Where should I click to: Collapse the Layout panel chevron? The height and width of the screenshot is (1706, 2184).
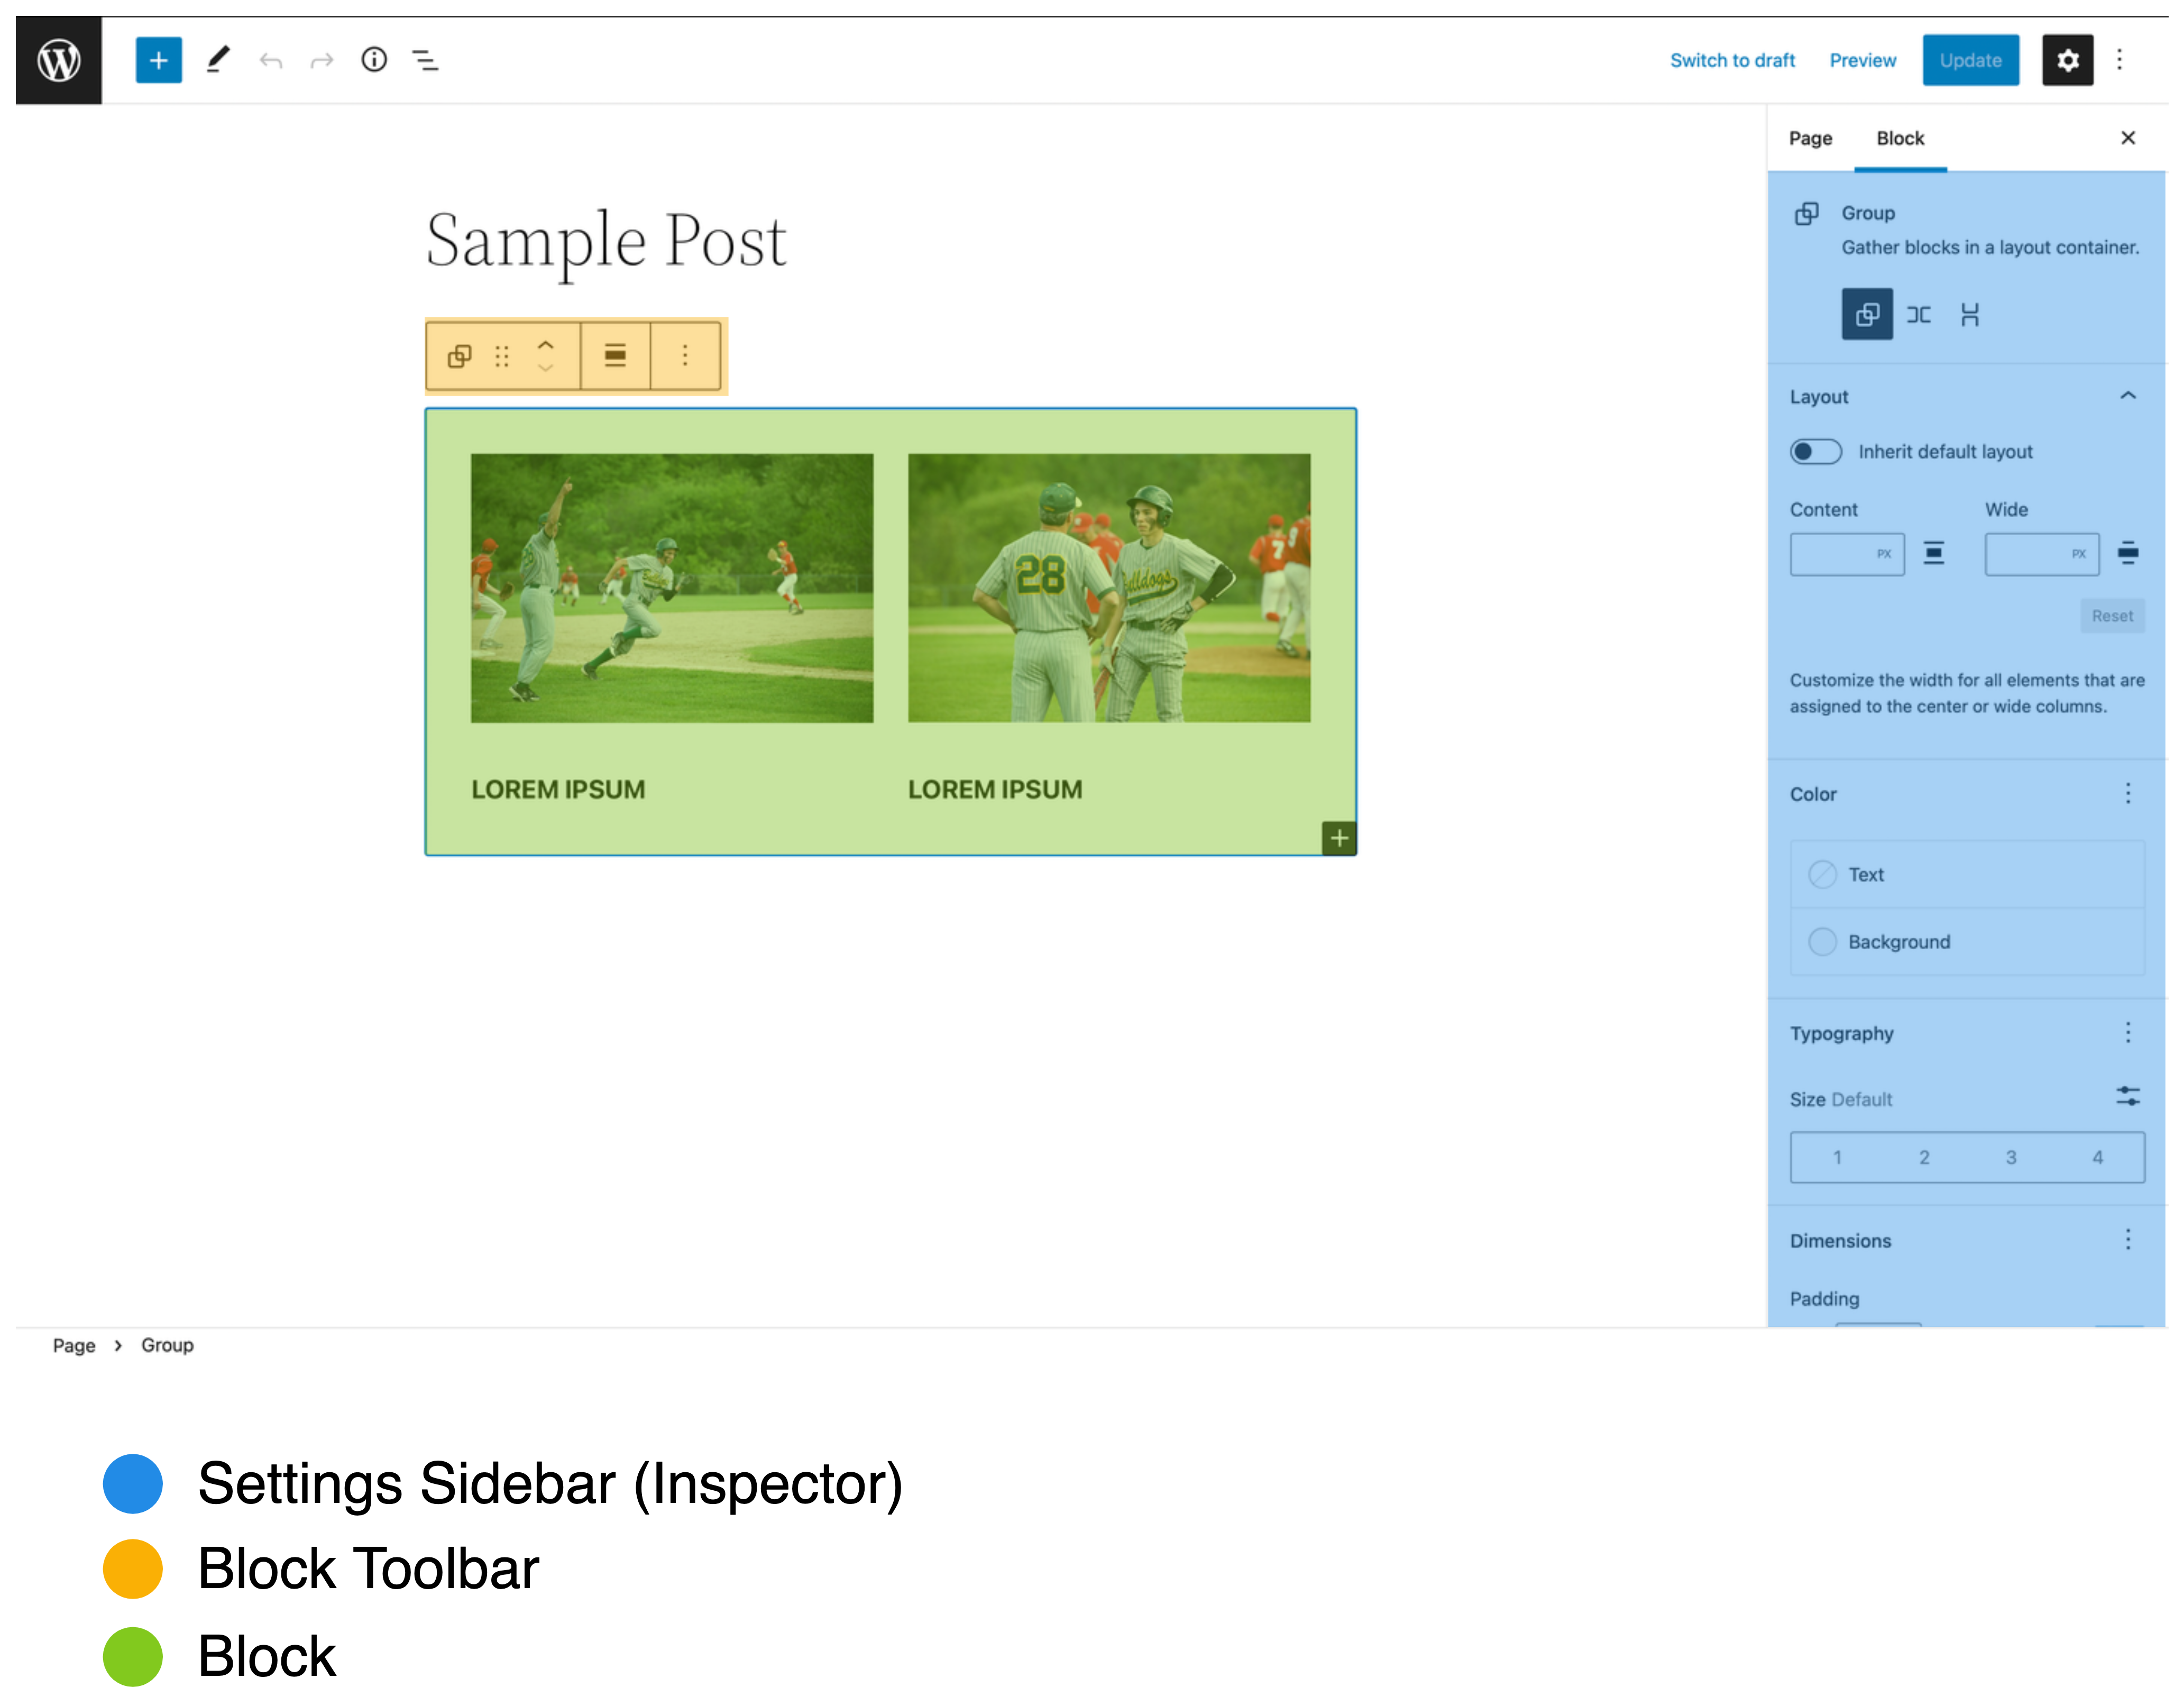coord(2127,396)
